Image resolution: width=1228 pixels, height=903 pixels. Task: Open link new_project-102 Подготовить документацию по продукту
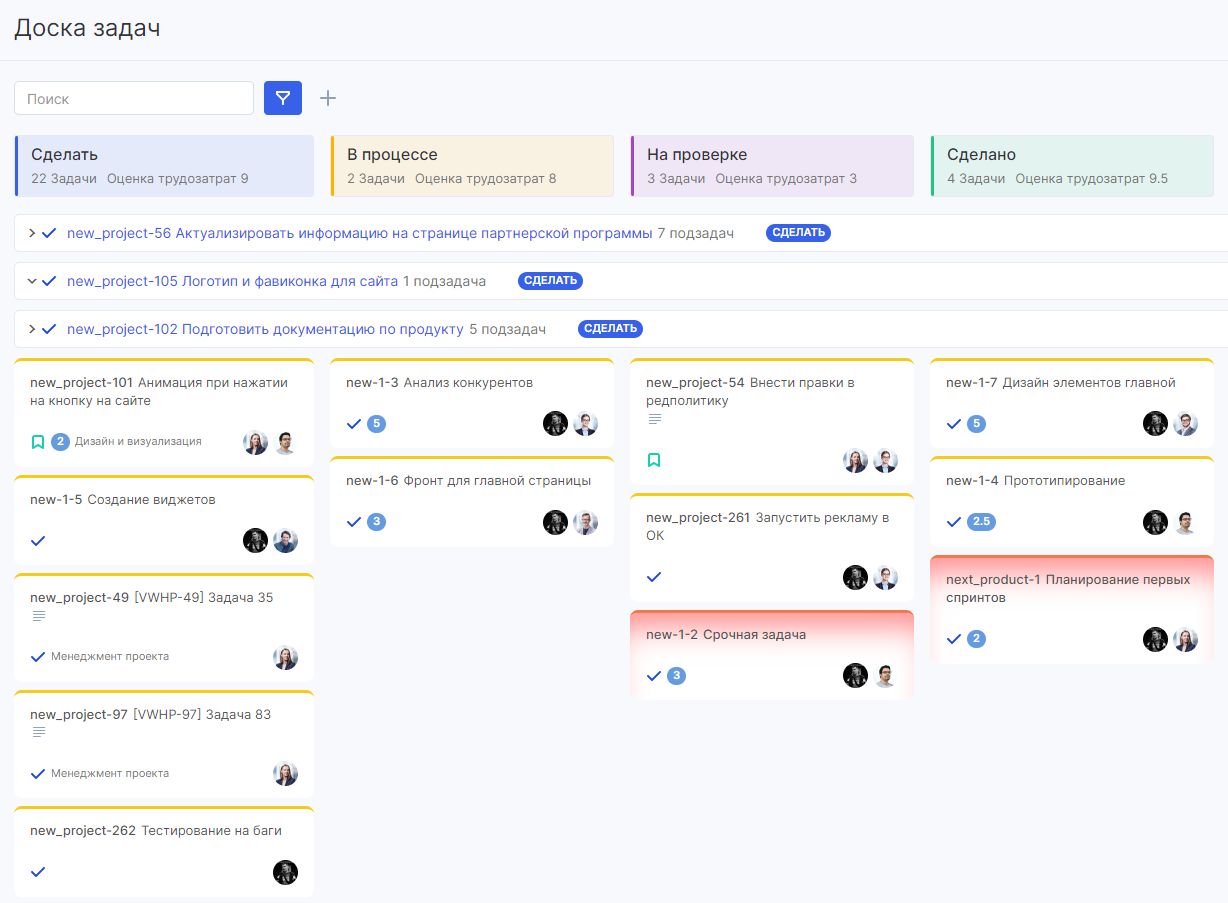265,329
